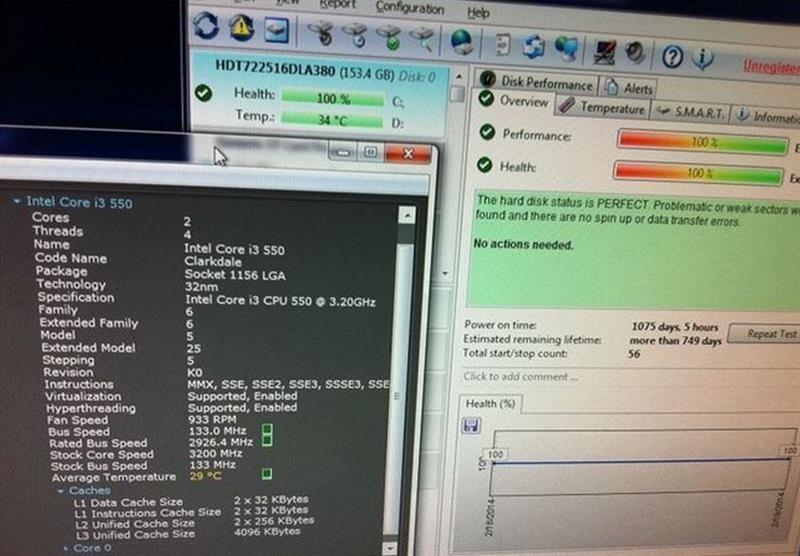
Task: Open help with the question mark icon
Action: (x=672, y=56)
